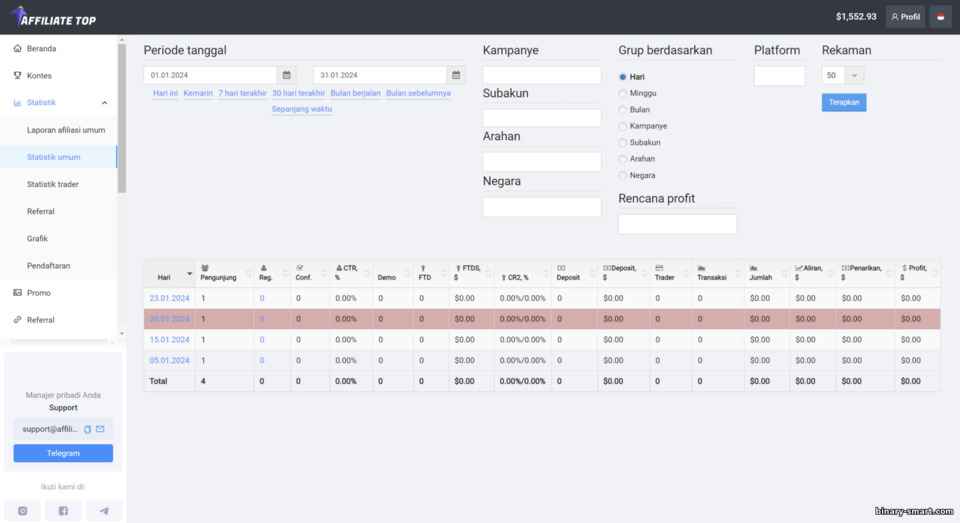Group results by Minggu
This screenshot has width=960, height=523.
click(623, 94)
